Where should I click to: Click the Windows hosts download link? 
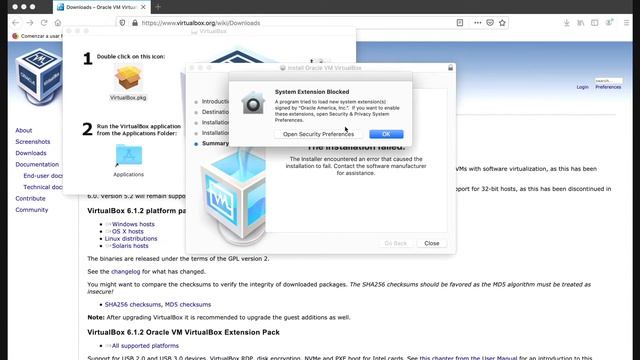[x=133, y=224]
